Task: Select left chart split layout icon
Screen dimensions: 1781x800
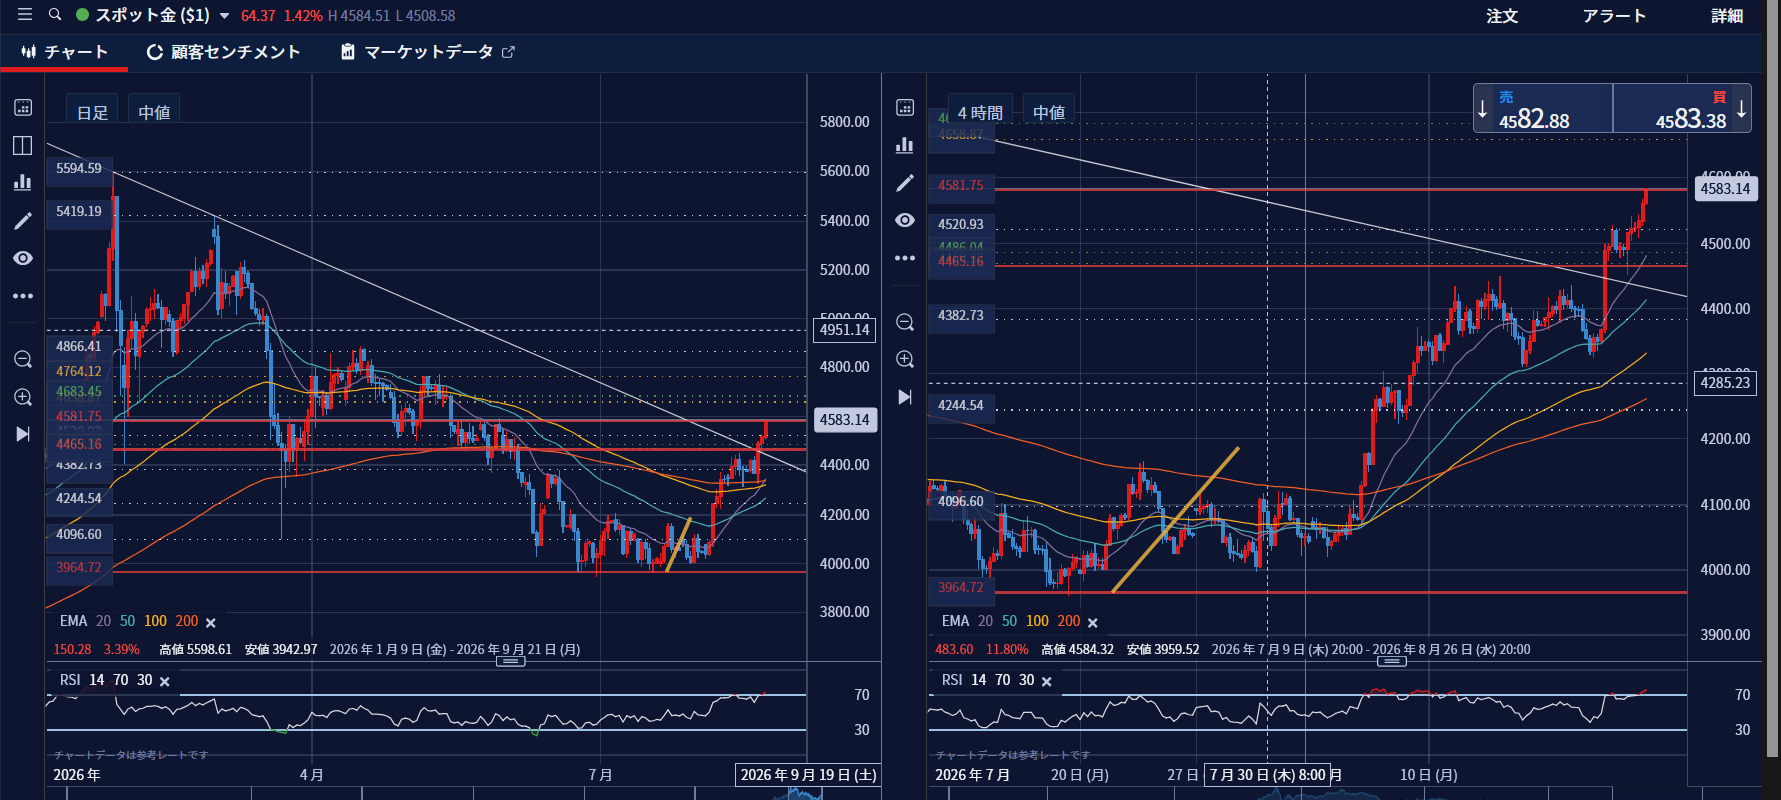Action: coord(23,145)
